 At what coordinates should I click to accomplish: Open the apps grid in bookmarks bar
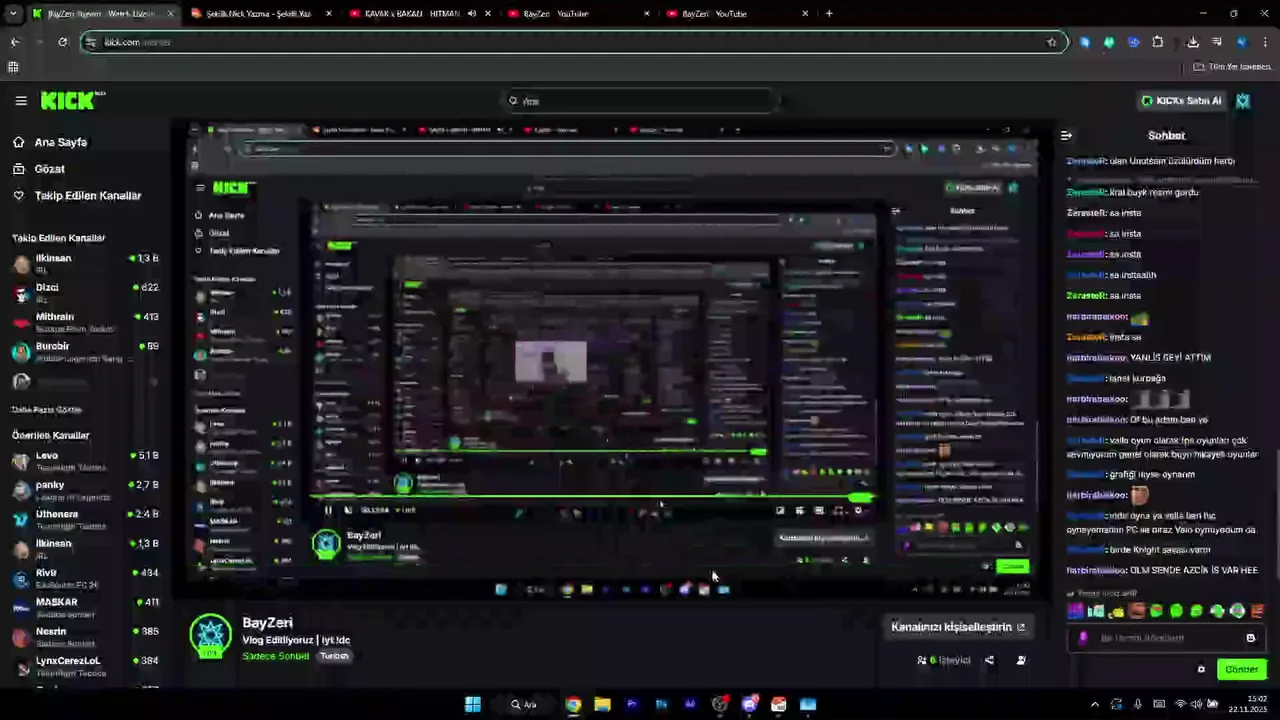(13, 67)
